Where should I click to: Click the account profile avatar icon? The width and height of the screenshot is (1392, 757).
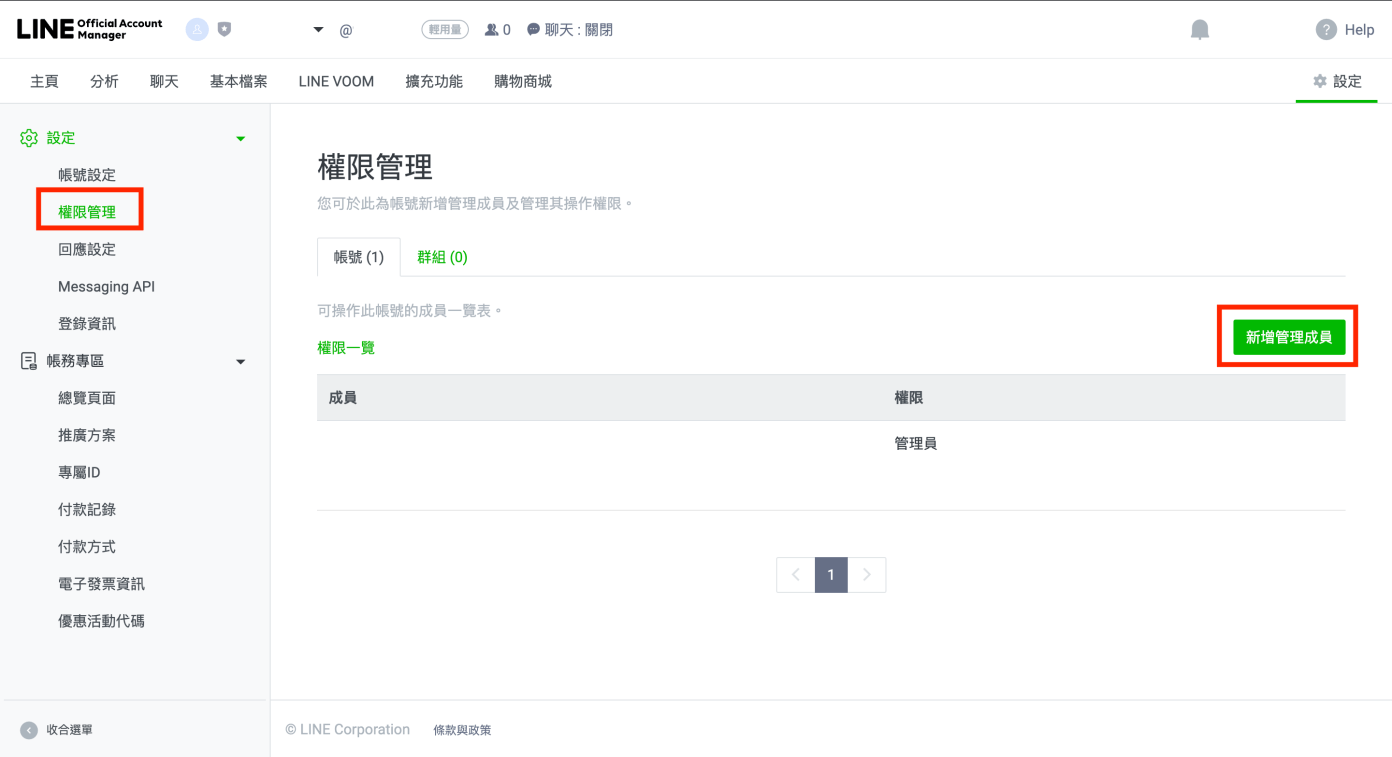point(196,29)
